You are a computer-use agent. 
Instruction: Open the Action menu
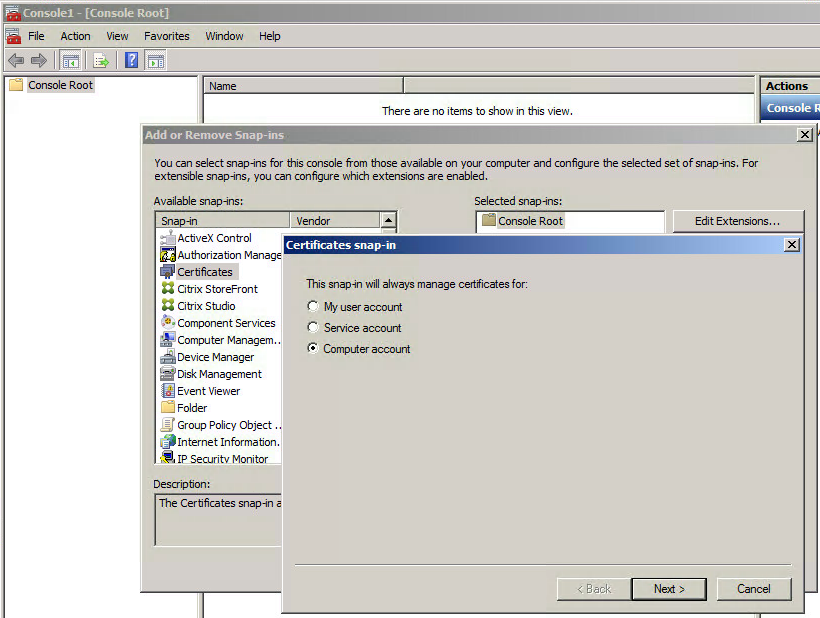click(75, 36)
